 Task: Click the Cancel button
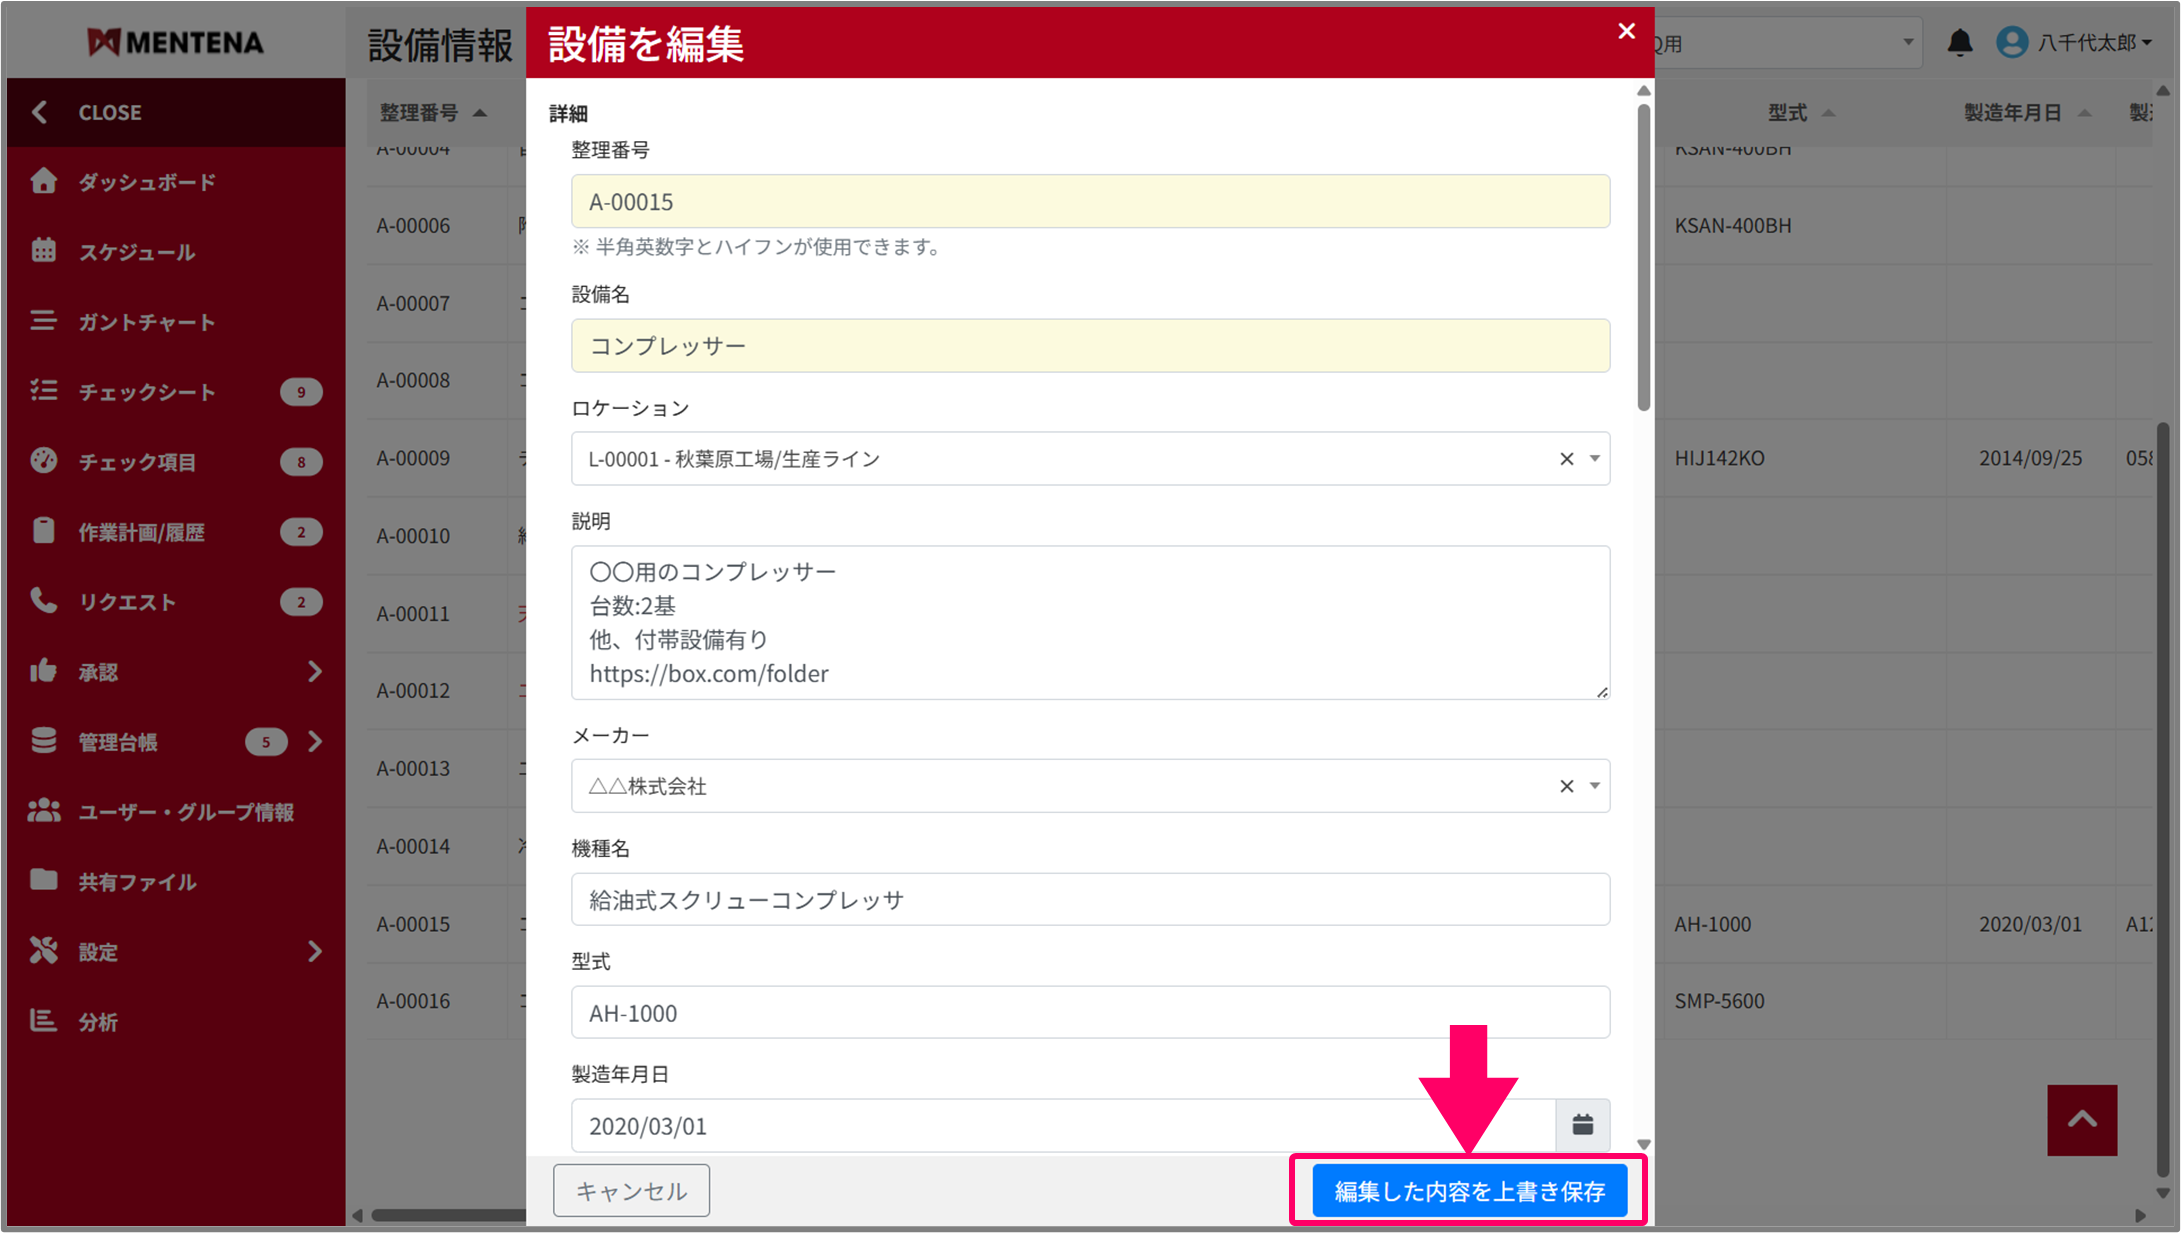tap(631, 1190)
